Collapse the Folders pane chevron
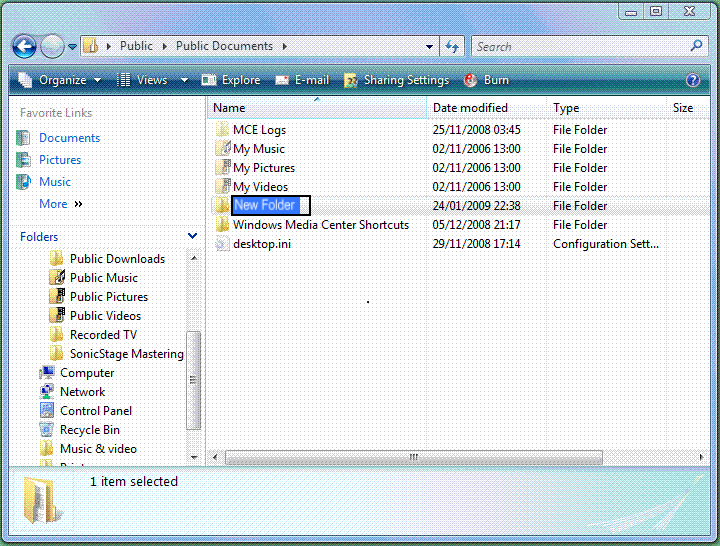 click(x=192, y=236)
